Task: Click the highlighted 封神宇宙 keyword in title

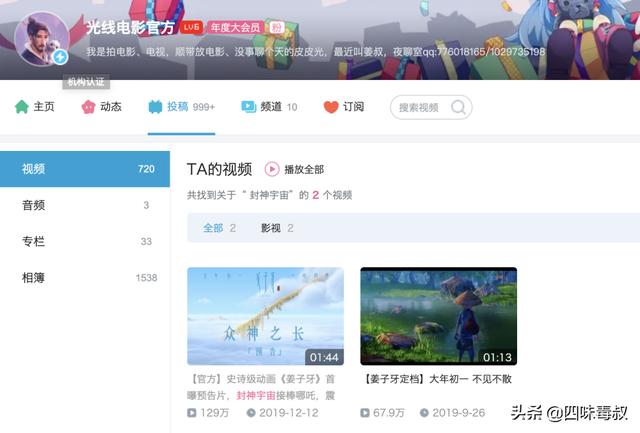Action: 256,395
